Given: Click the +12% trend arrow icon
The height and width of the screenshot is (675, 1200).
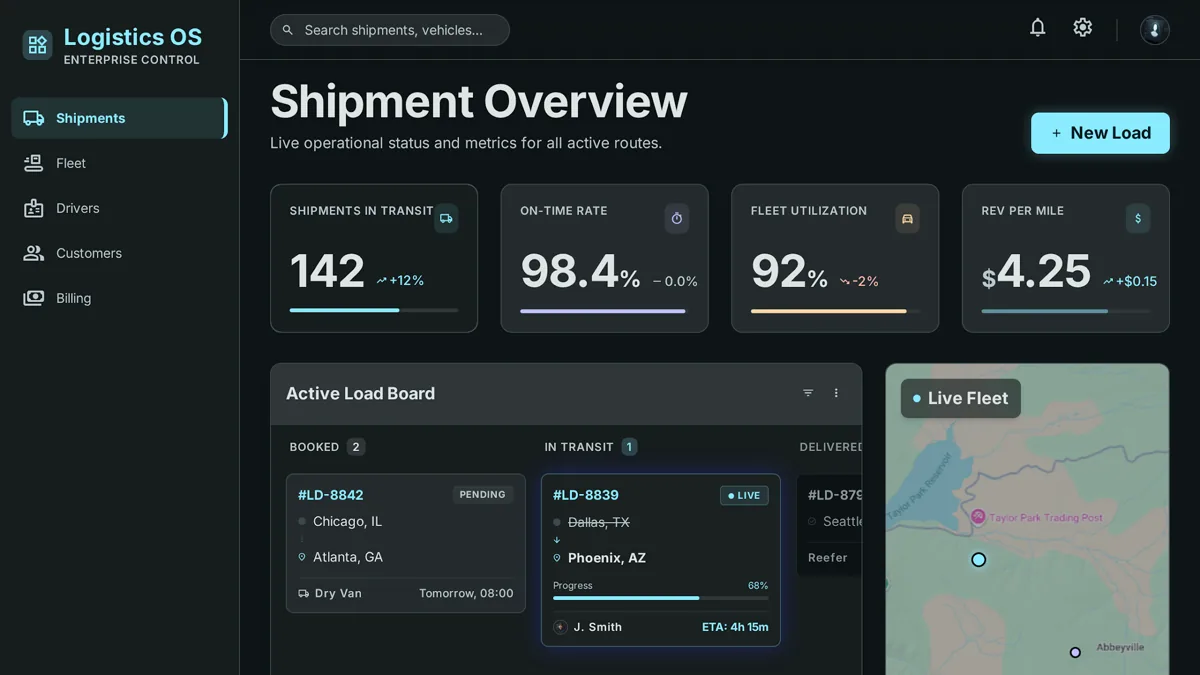Looking at the screenshot, I should coord(381,281).
